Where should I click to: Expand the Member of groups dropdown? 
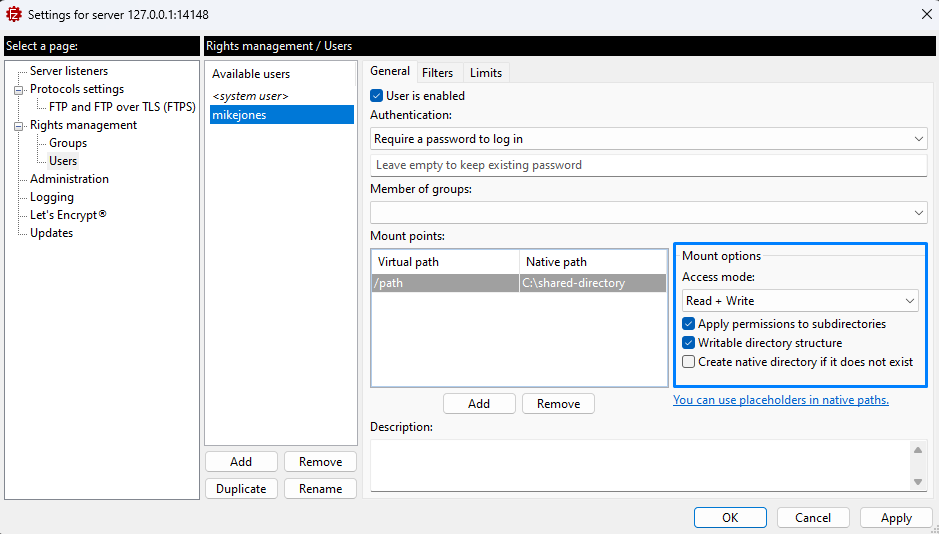coord(648,213)
